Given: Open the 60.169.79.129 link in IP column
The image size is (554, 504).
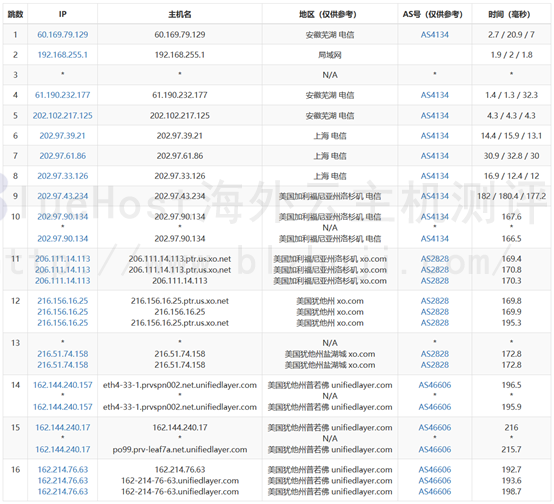Looking at the screenshot, I should (63, 35).
